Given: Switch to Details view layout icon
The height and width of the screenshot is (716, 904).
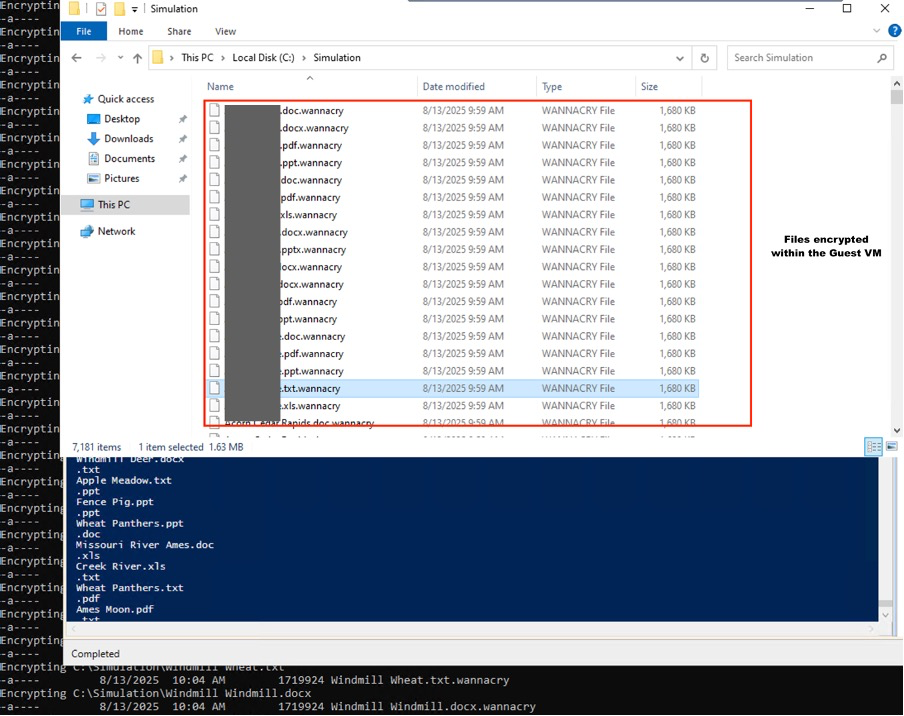Looking at the screenshot, I should coord(873,446).
